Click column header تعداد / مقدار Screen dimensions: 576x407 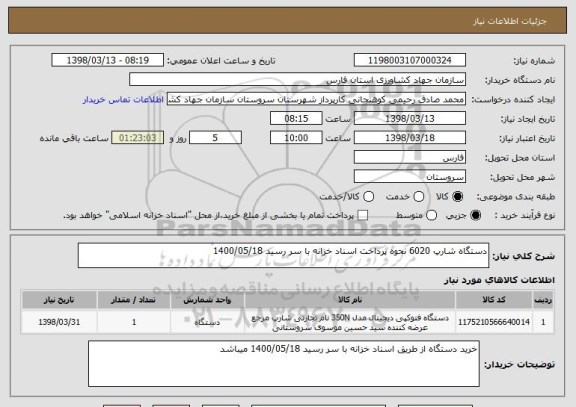(x=134, y=300)
